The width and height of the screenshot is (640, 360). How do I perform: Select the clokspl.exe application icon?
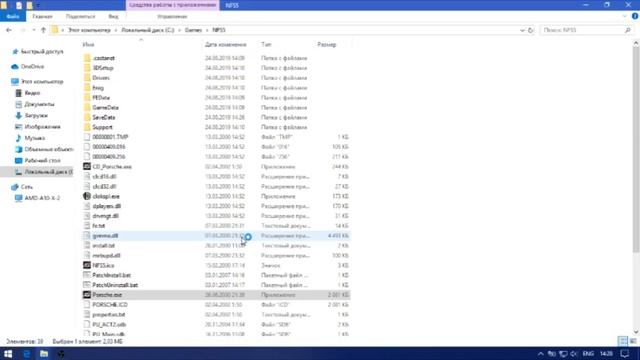87,196
